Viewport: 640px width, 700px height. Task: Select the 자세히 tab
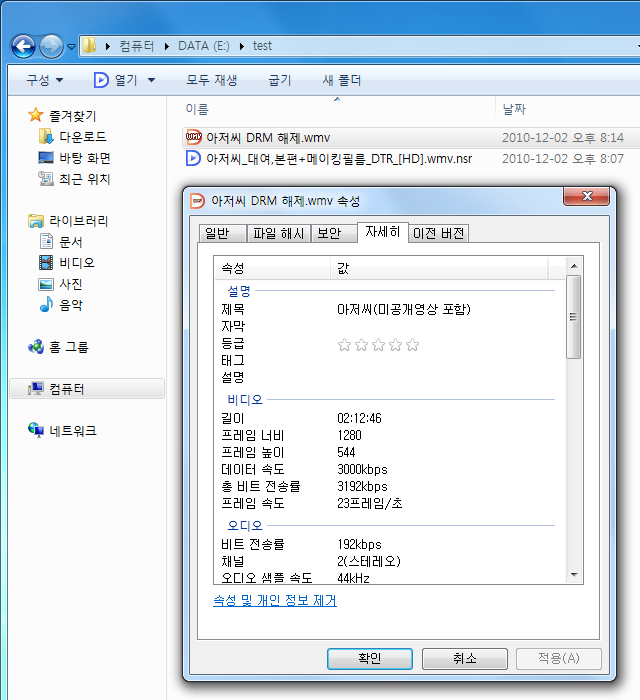coord(382,232)
